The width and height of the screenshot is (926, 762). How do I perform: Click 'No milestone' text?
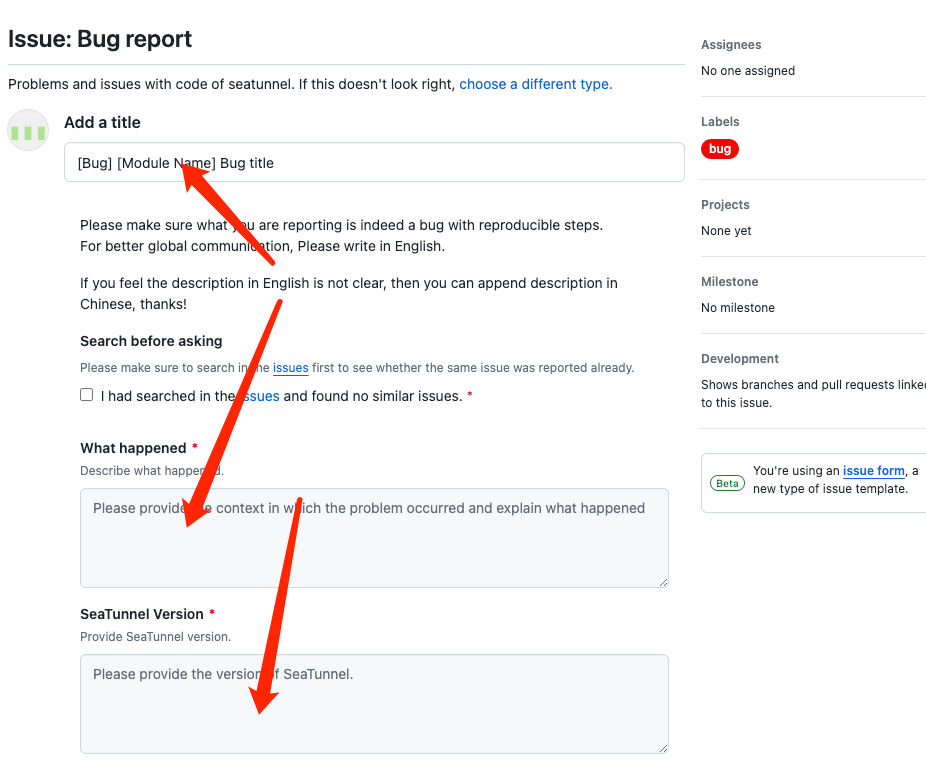pyautogui.click(x=738, y=308)
